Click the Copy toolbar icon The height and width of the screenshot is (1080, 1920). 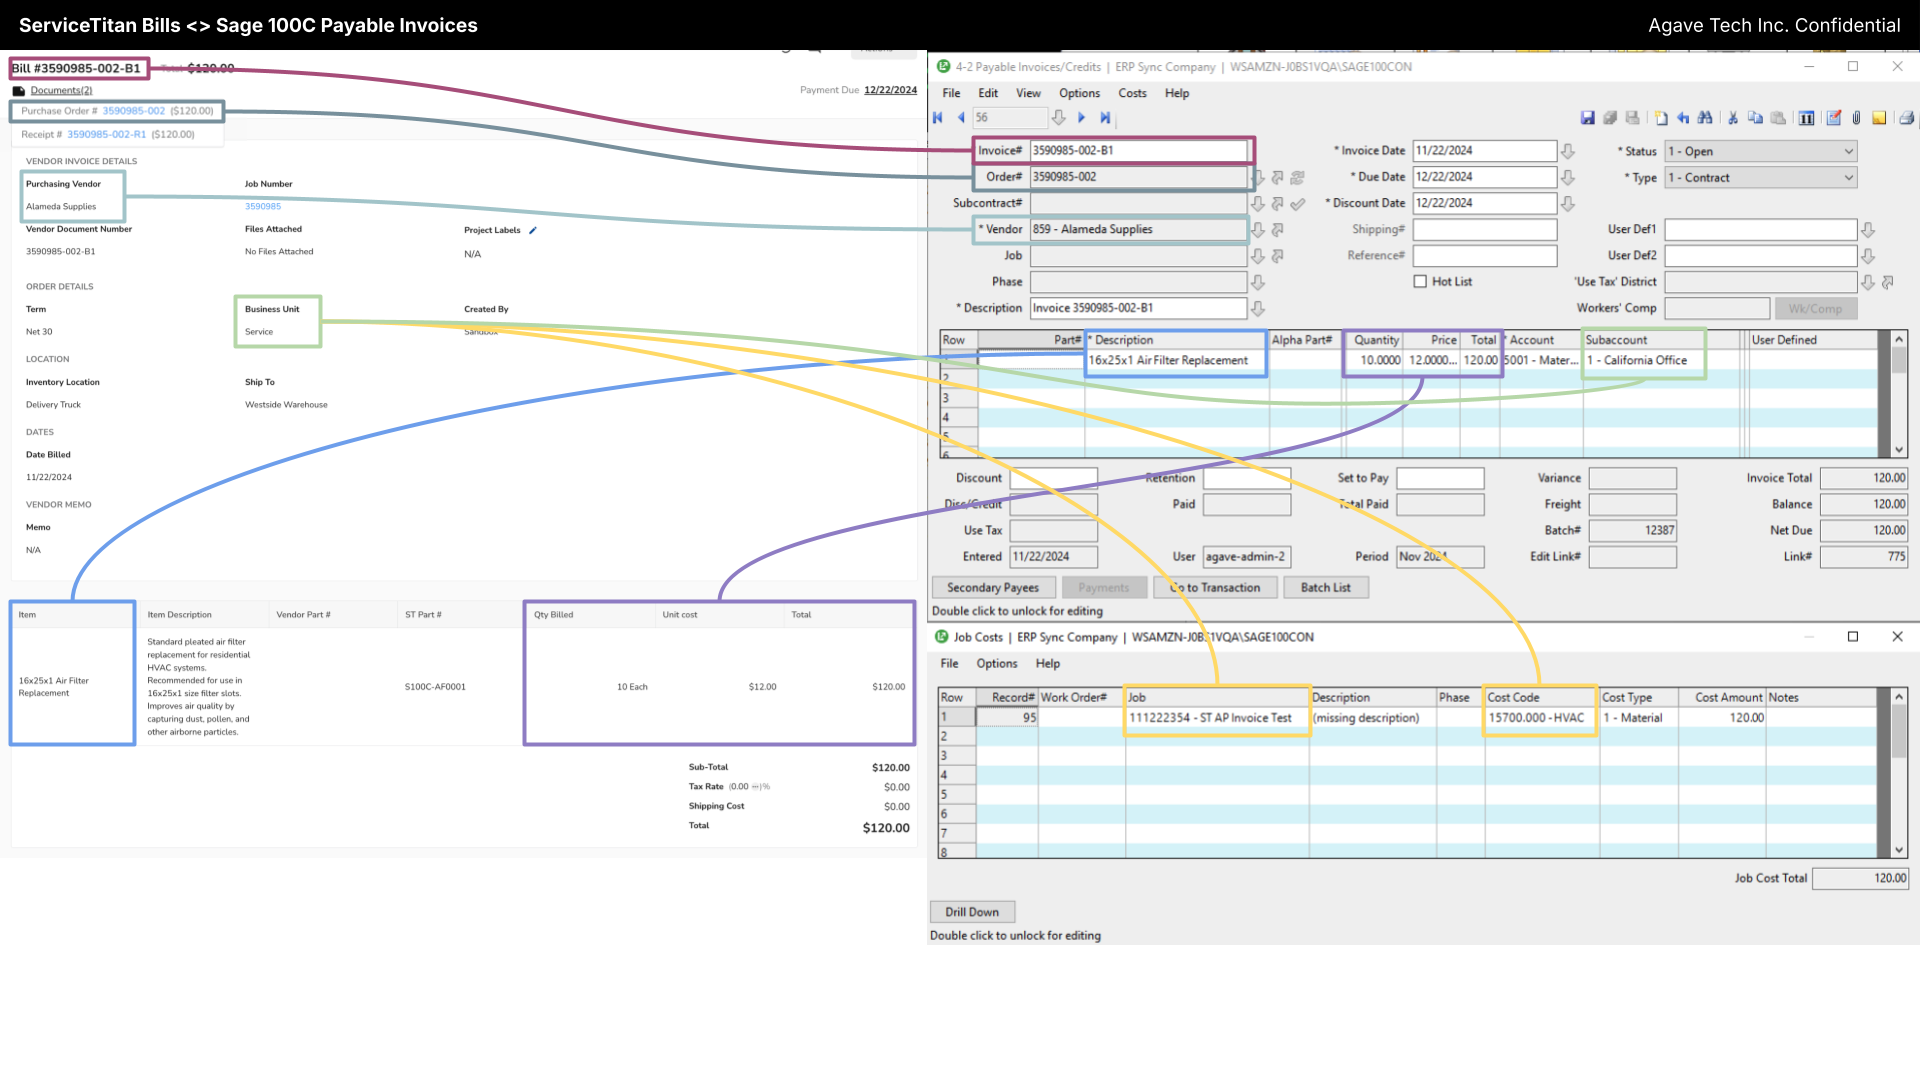coord(1755,118)
